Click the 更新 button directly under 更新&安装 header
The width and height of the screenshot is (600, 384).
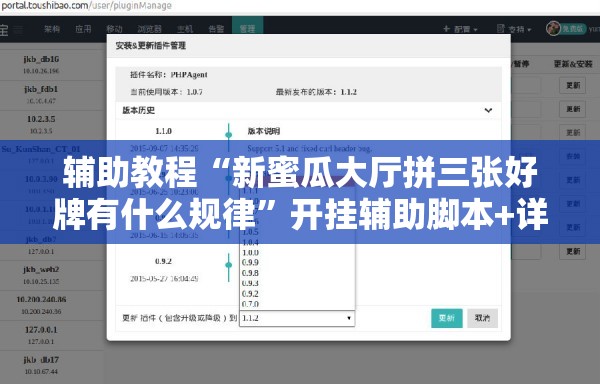(572, 85)
